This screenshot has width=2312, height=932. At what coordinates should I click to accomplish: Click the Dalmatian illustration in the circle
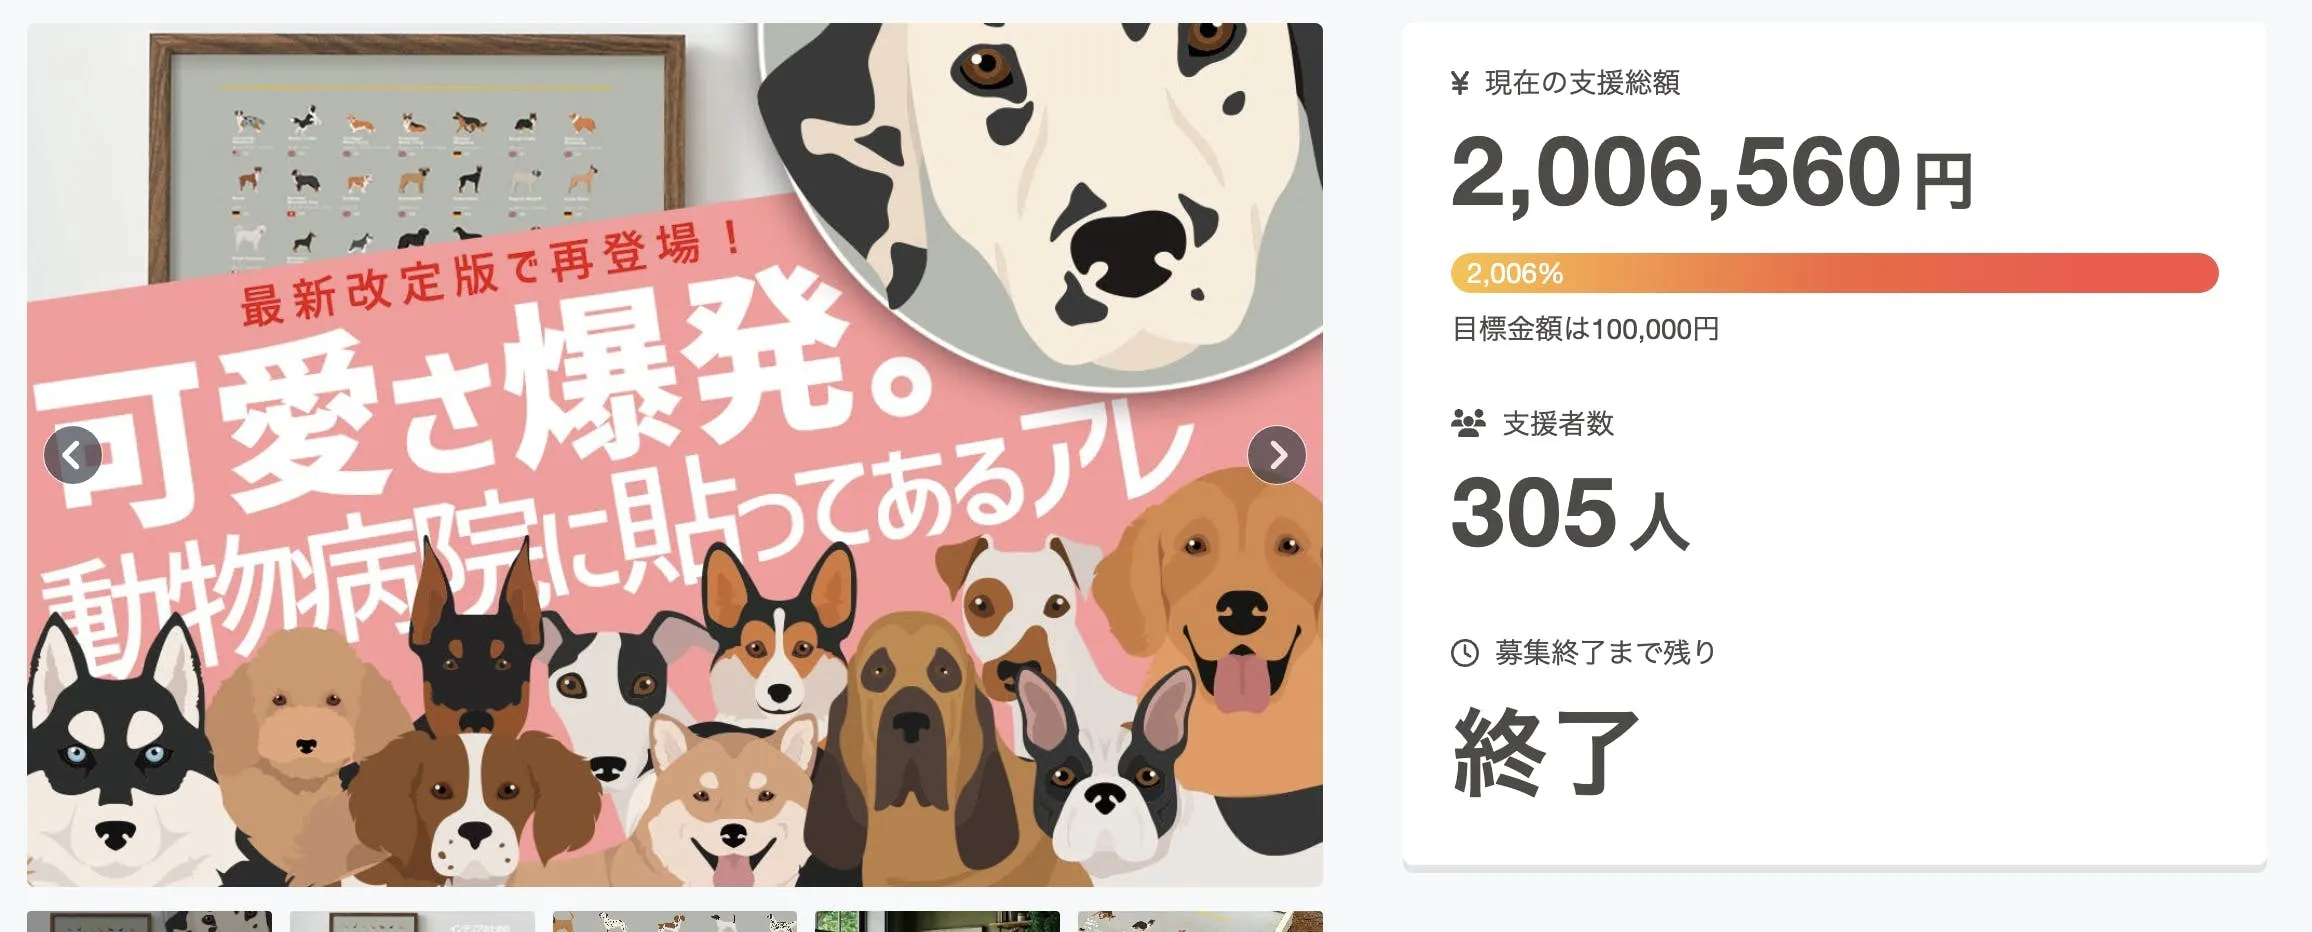(x=1040, y=190)
